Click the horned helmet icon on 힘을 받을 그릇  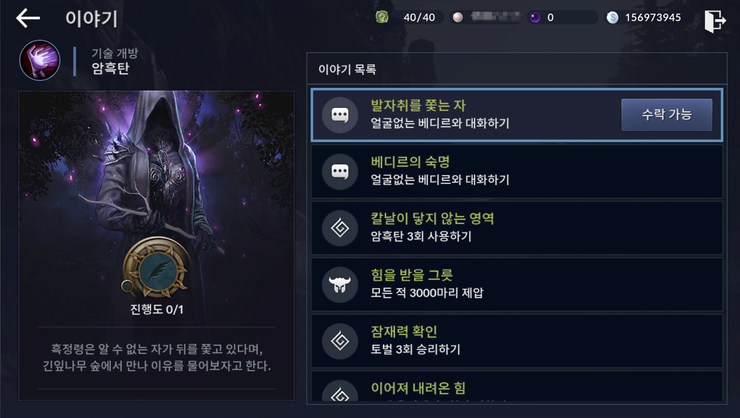(340, 284)
